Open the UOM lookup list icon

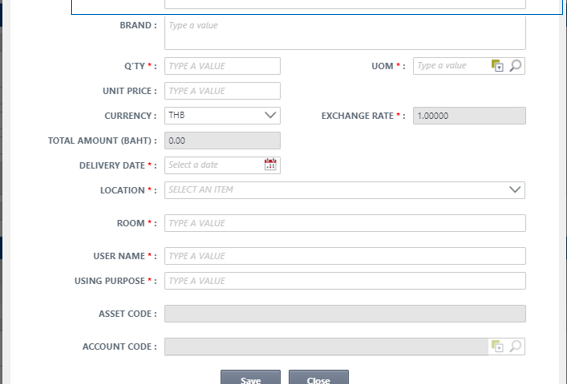[x=497, y=66]
